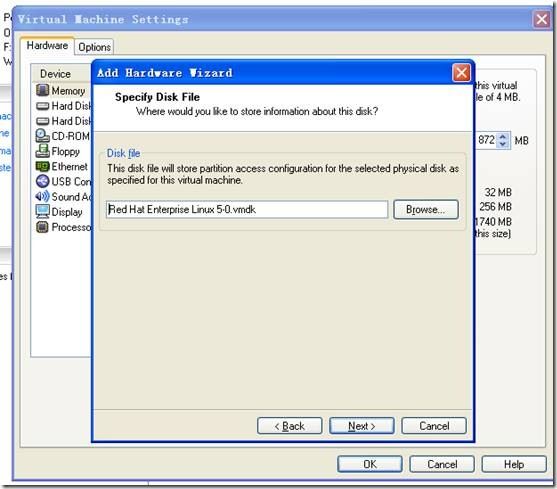Select the second Hard Disk device icon
Screen dimensions: 557x489
click(x=43, y=121)
